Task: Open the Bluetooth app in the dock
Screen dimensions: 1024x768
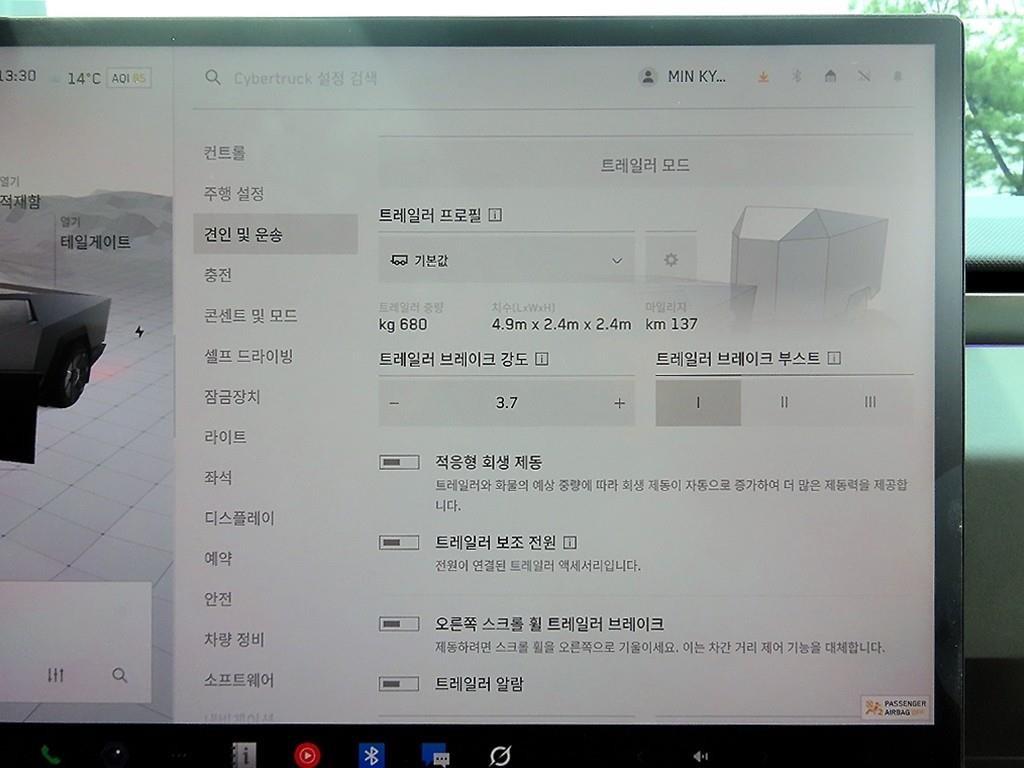Action: (372, 756)
